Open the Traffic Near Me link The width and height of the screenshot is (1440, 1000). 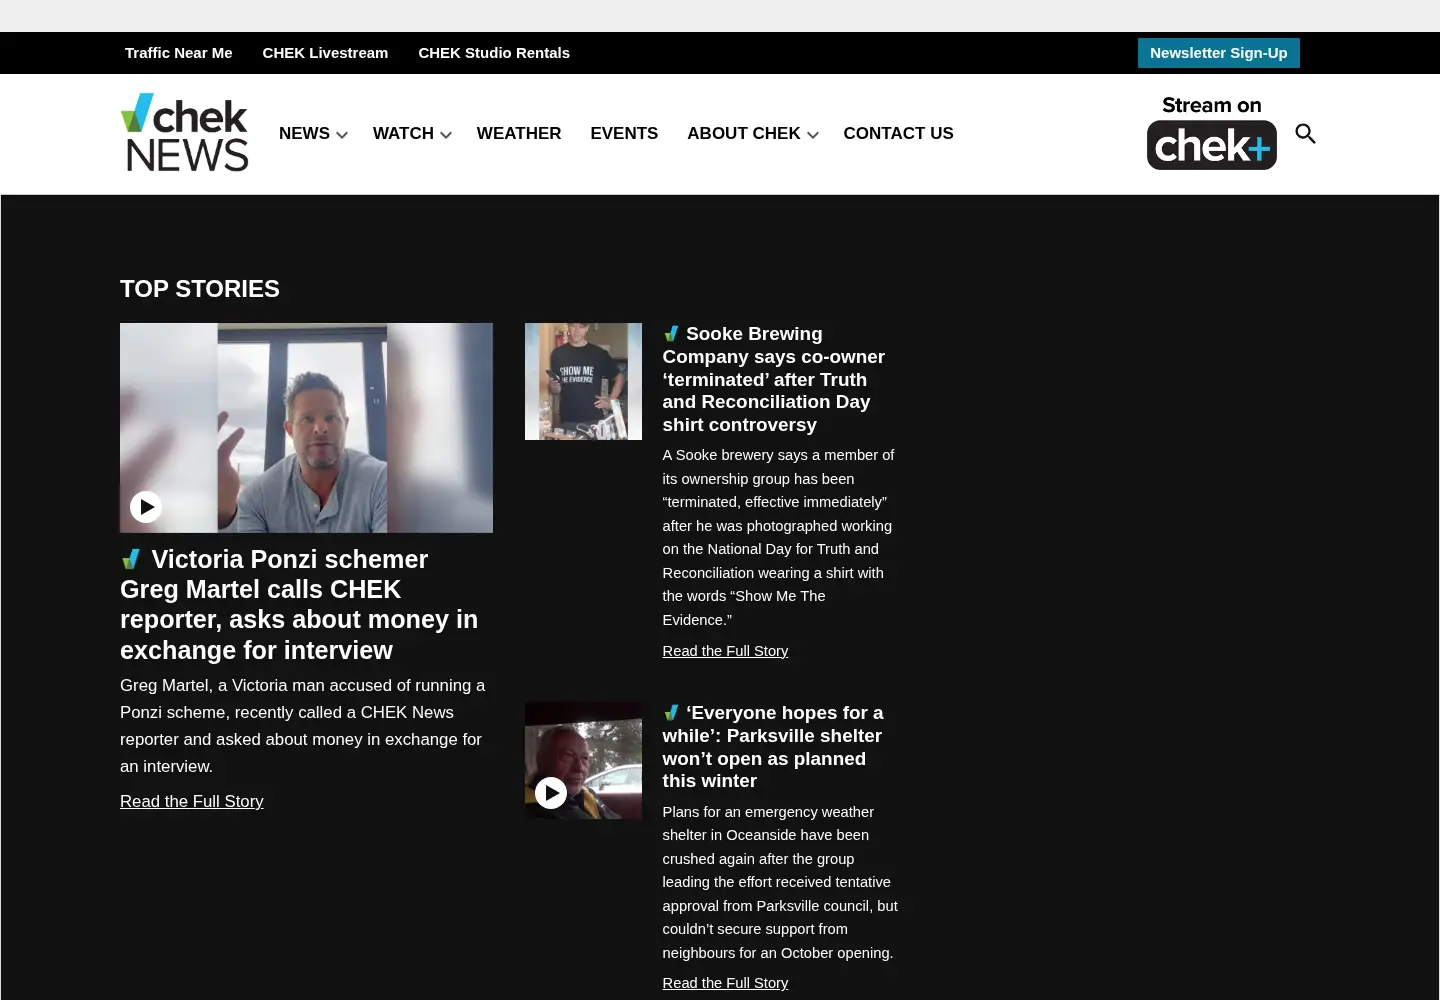click(x=178, y=53)
